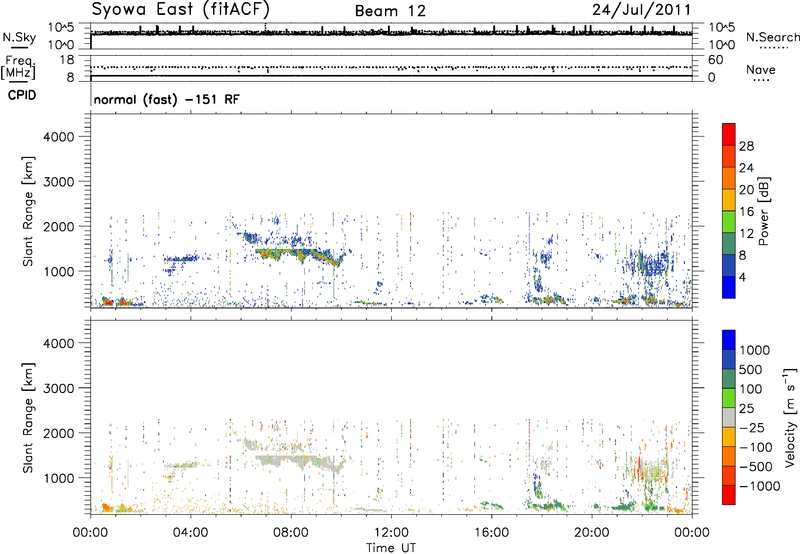Click '3000' on the velocity panel axis
This screenshot has width=800, height=554.
point(59,388)
